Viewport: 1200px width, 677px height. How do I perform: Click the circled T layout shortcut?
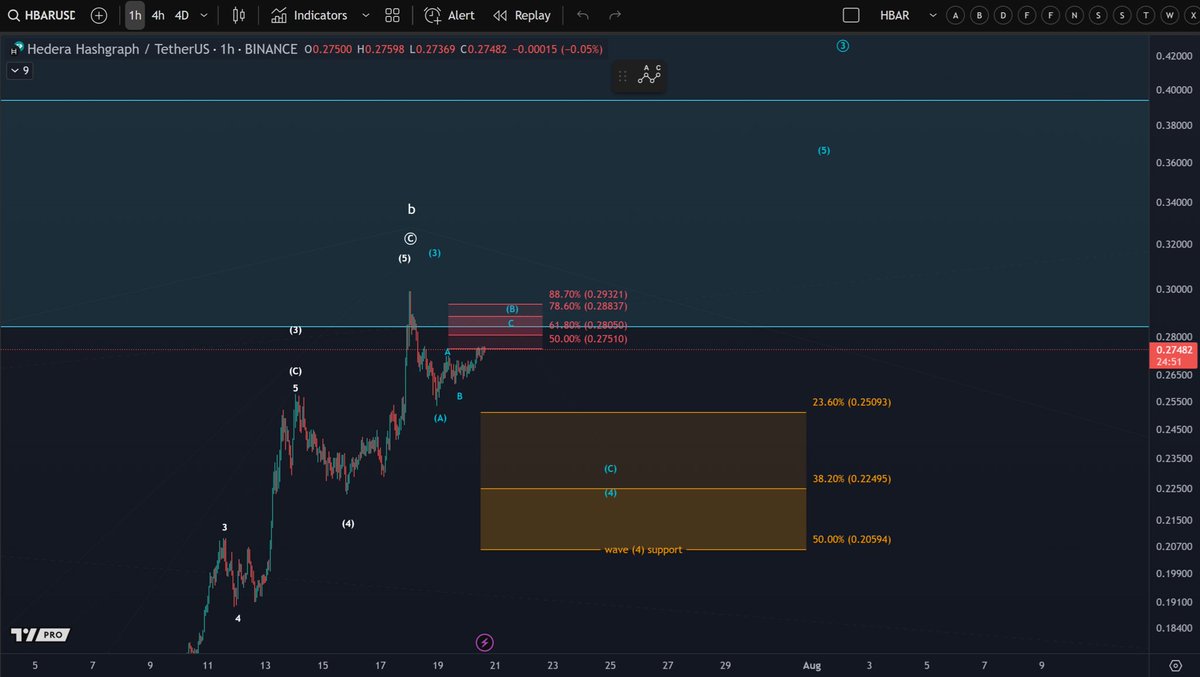1146,15
